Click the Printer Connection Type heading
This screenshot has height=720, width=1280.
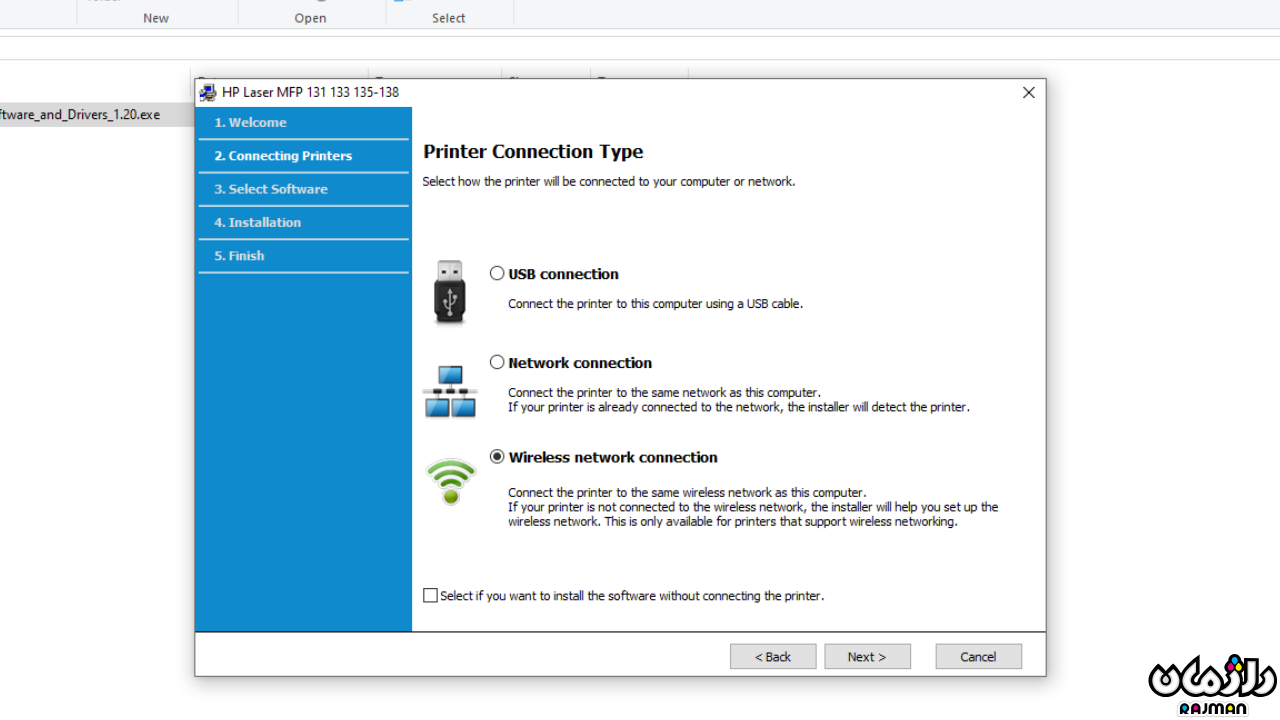533,152
